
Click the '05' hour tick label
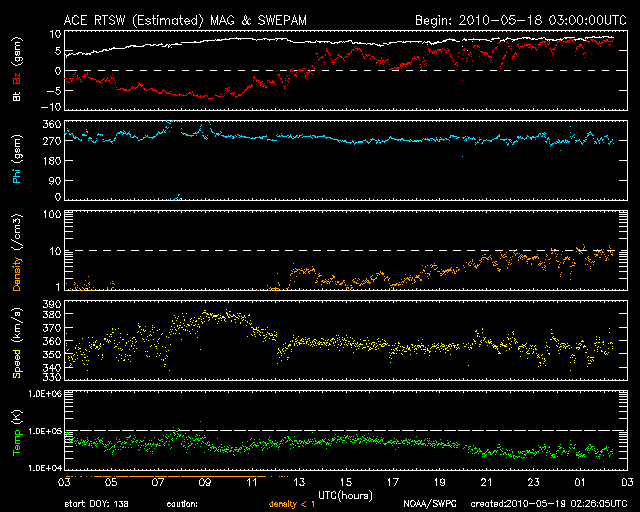[111, 482]
